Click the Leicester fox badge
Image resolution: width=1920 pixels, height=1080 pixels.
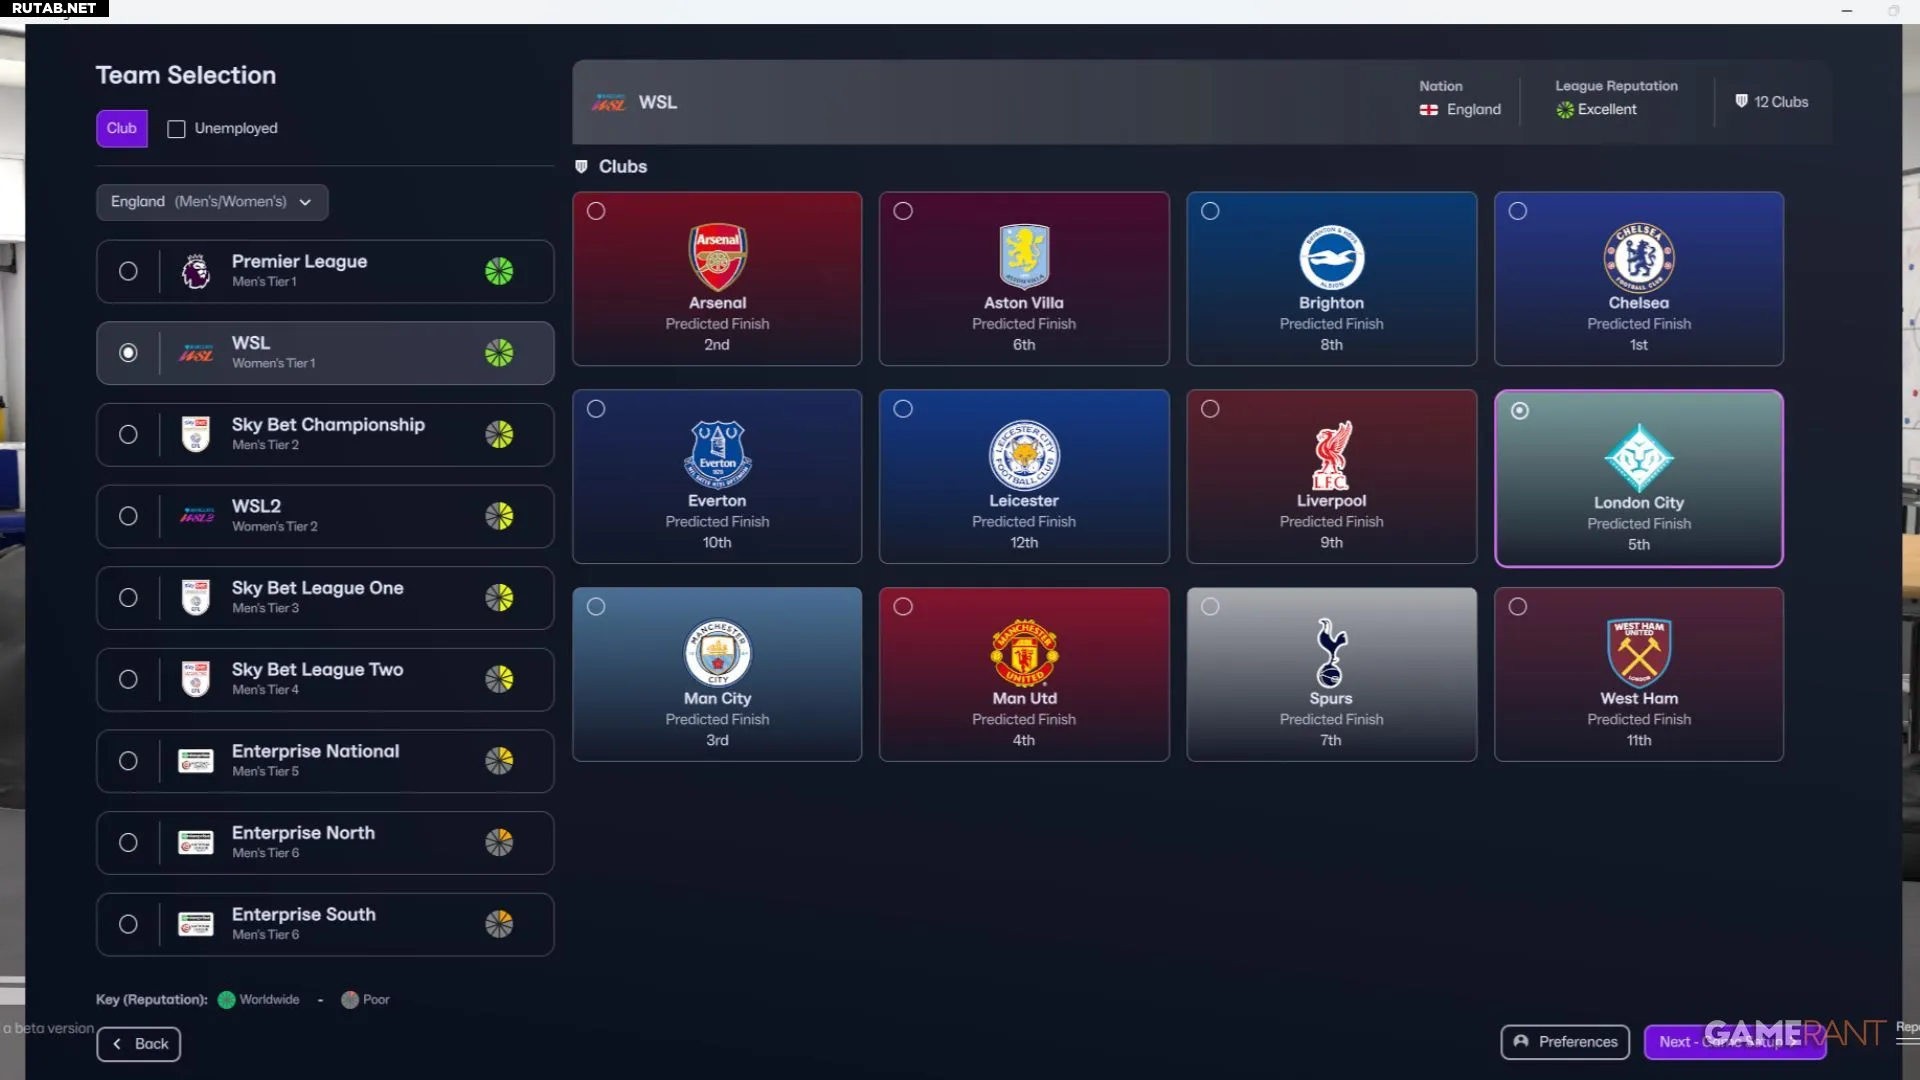1024,455
